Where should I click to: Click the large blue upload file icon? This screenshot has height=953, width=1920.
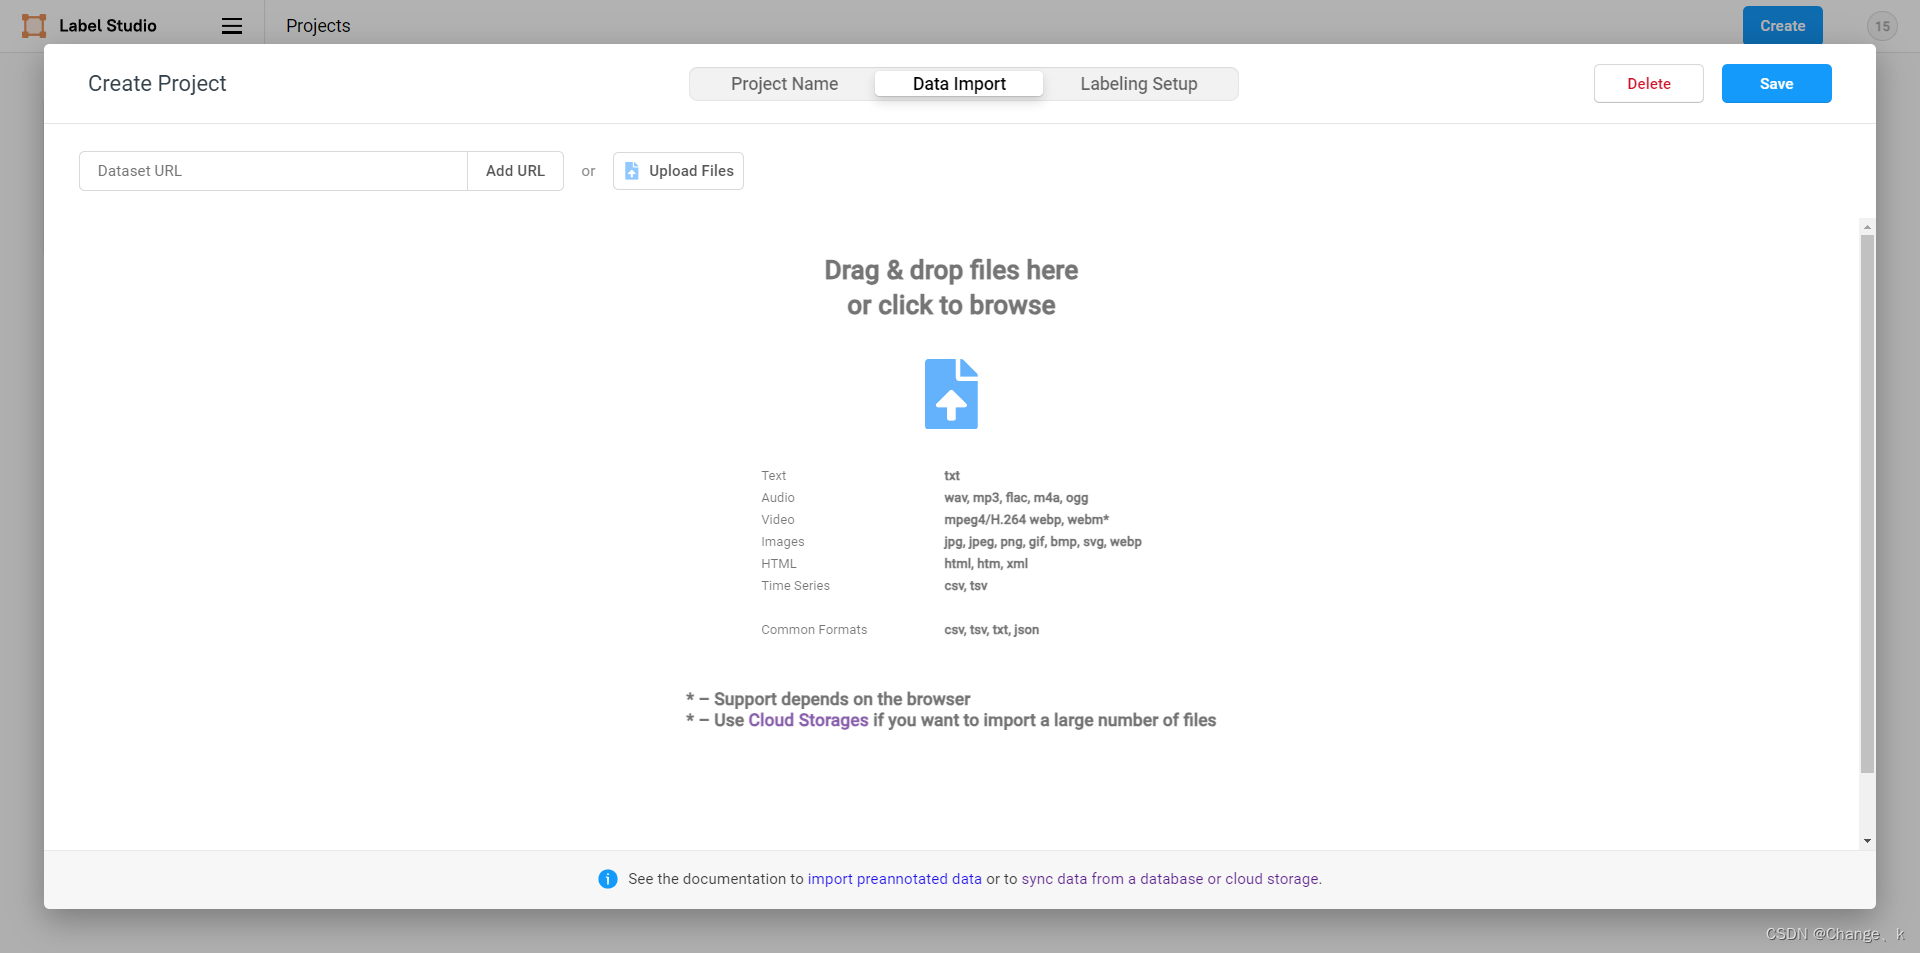951,394
